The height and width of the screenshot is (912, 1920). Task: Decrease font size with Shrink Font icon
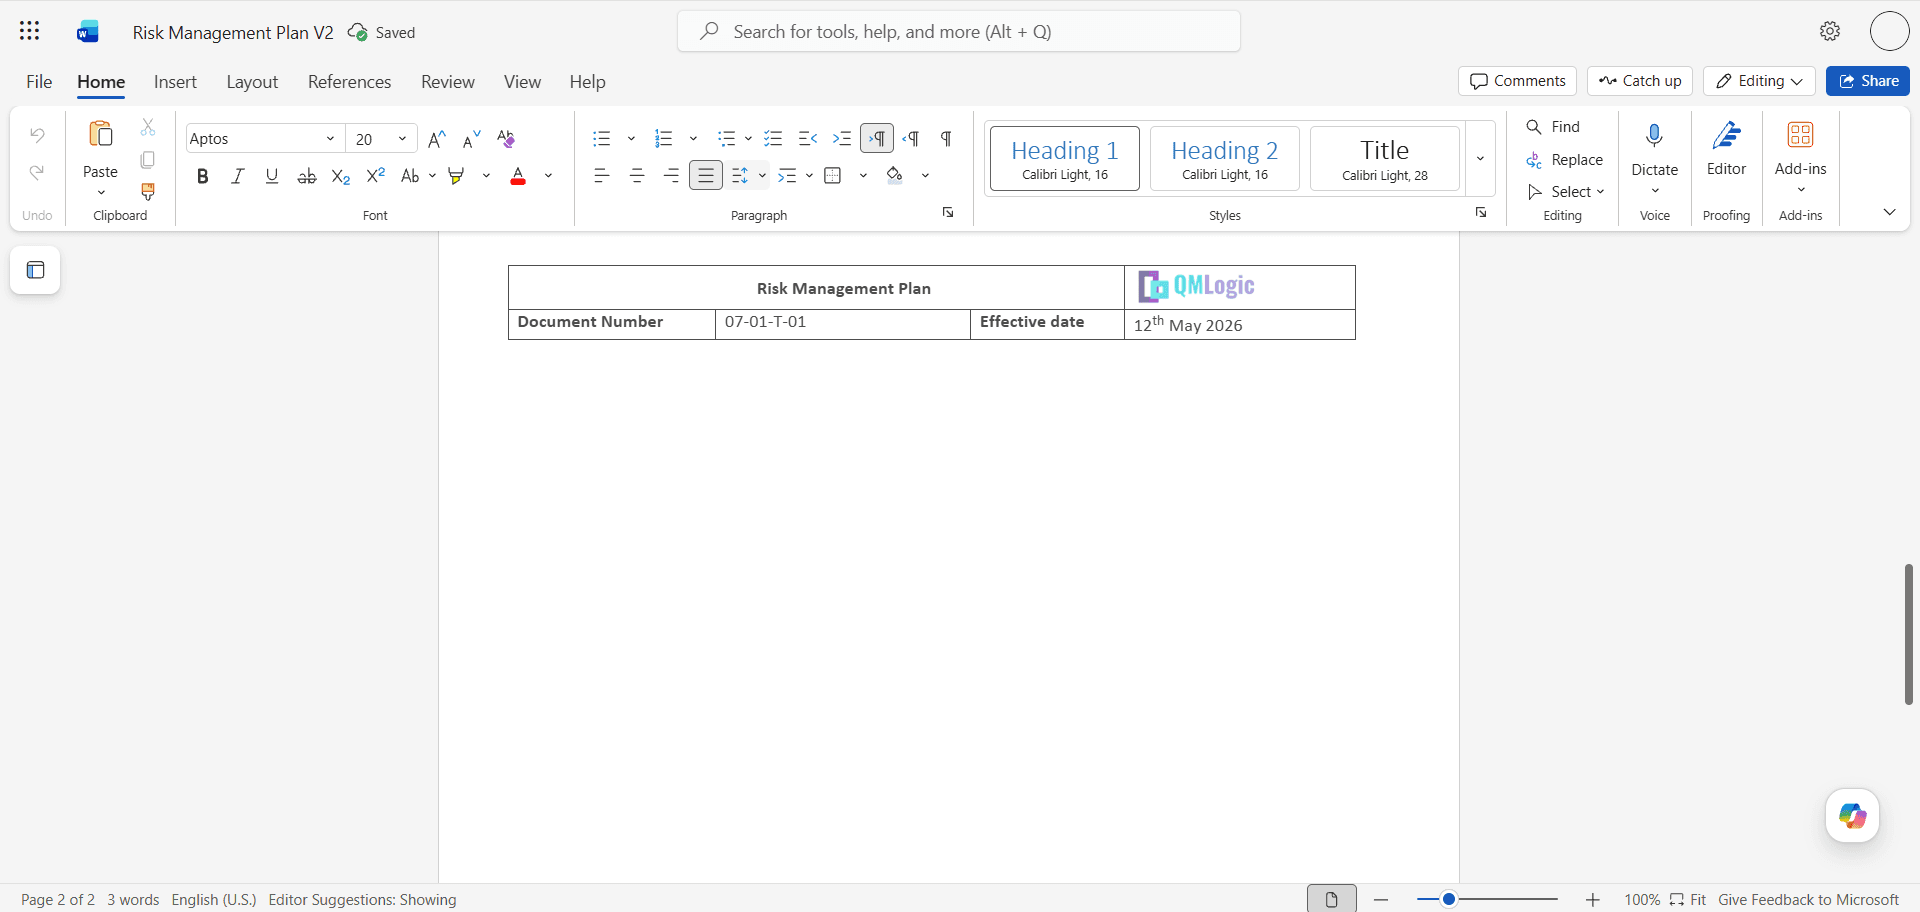coord(471,139)
